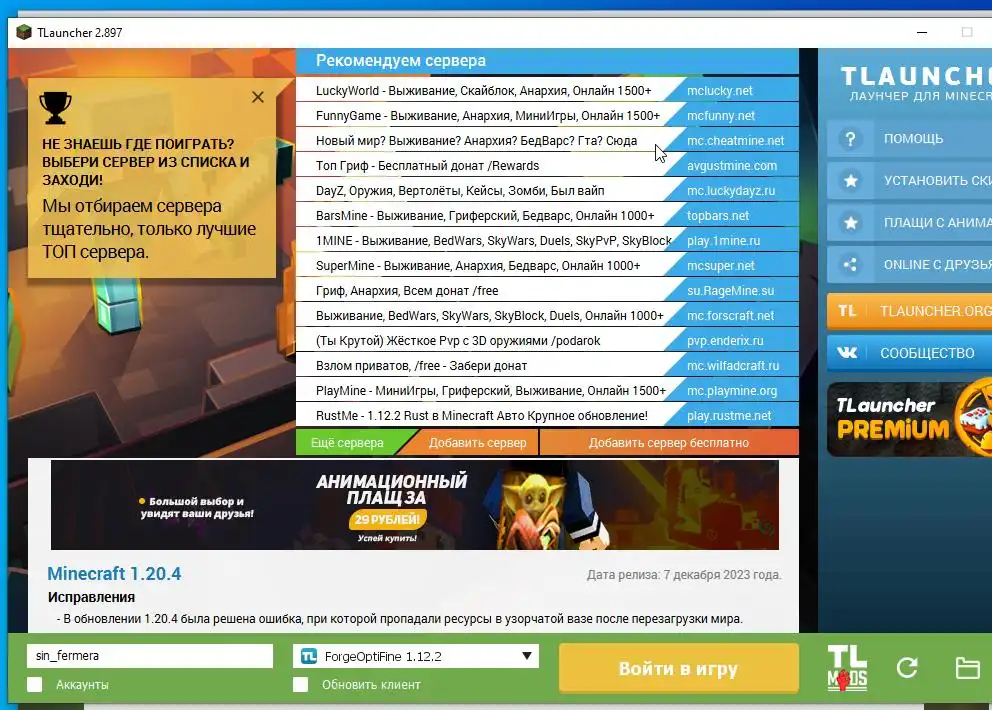992x710 pixels.
Task: Close the yellow server tip popup
Action: [x=257, y=97]
